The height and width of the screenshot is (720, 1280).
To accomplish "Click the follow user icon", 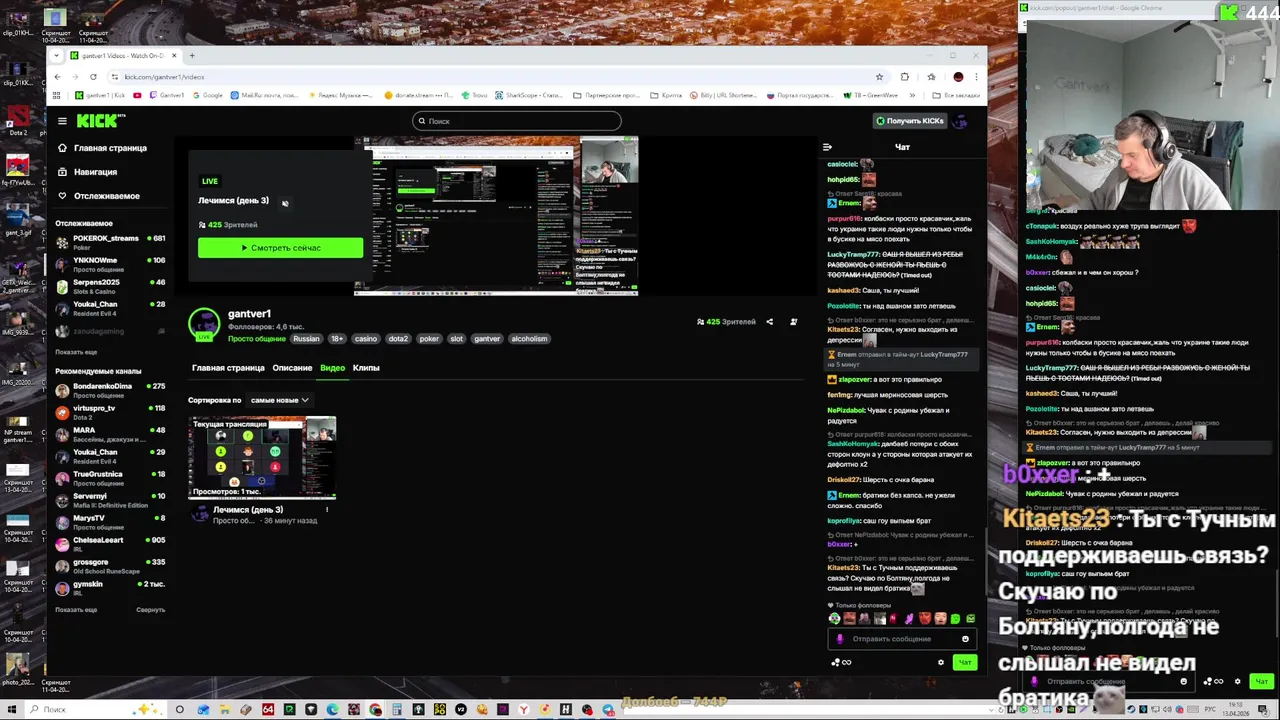I will (793, 322).
